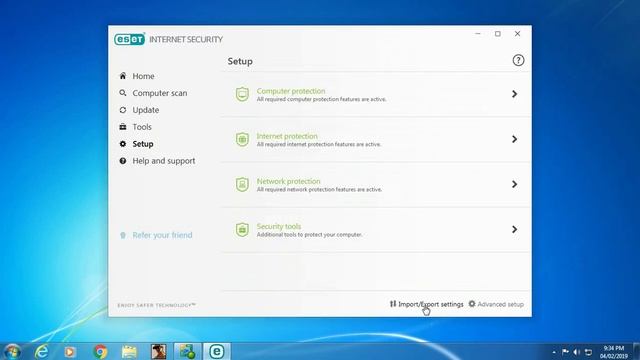Viewport: 640px width, 360px height.
Task: Click the taskbar clock showing 9:34 PM
Action: [613, 352]
